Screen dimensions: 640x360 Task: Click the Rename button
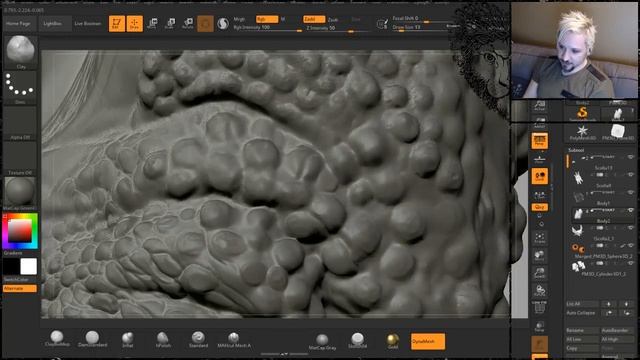pos(581,330)
